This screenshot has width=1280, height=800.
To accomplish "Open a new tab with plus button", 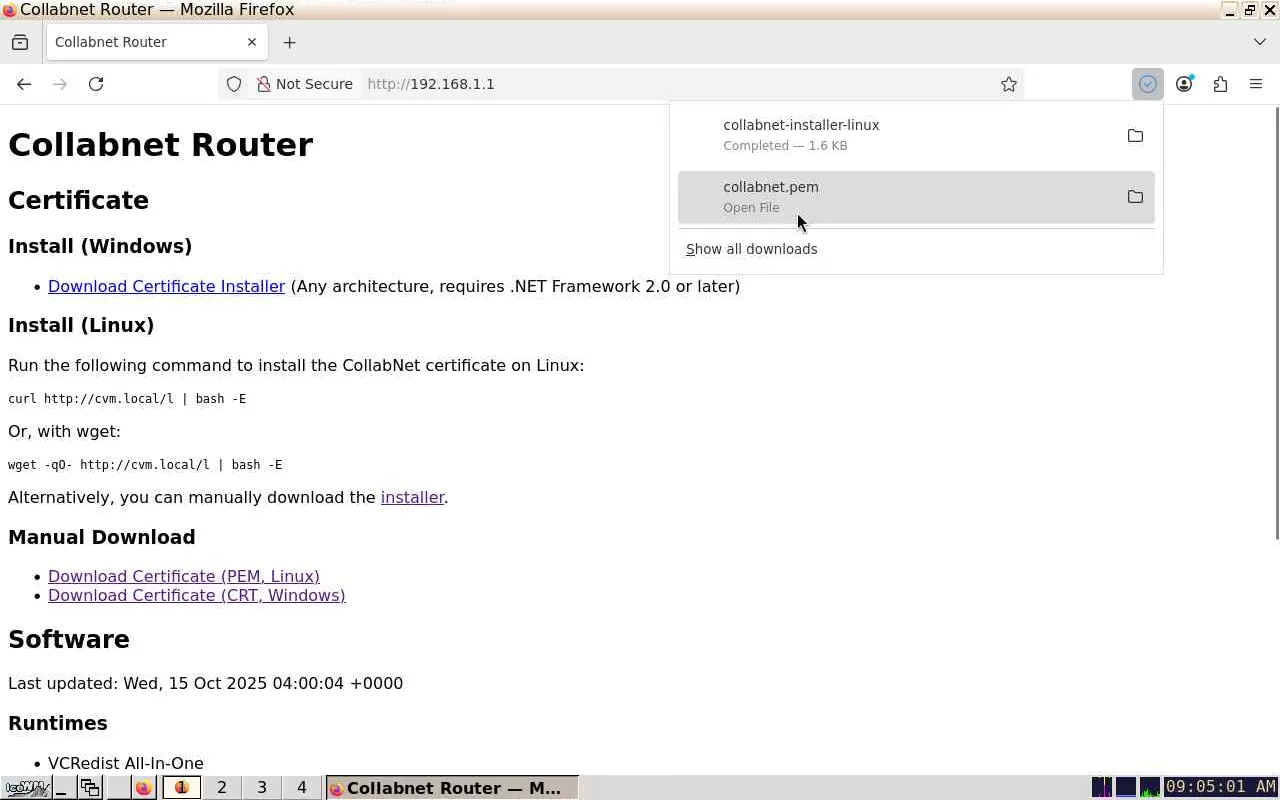I will tap(289, 42).
